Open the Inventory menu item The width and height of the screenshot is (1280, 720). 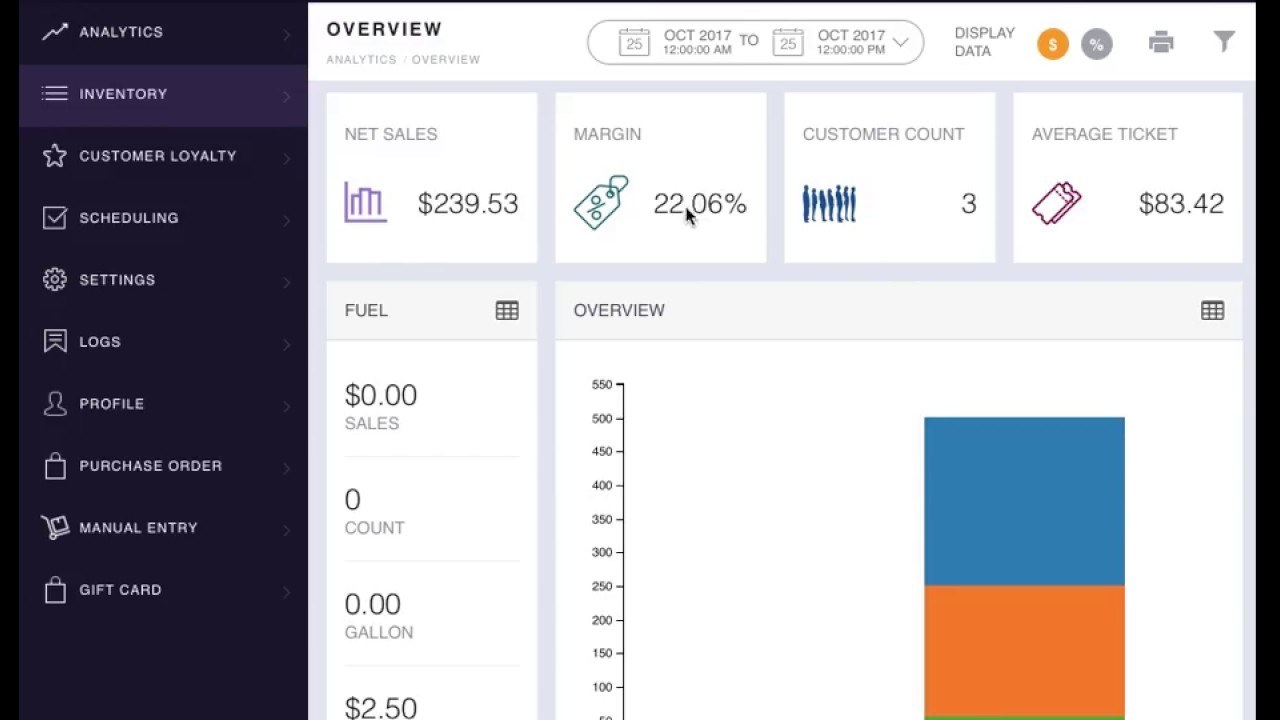pos(163,94)
